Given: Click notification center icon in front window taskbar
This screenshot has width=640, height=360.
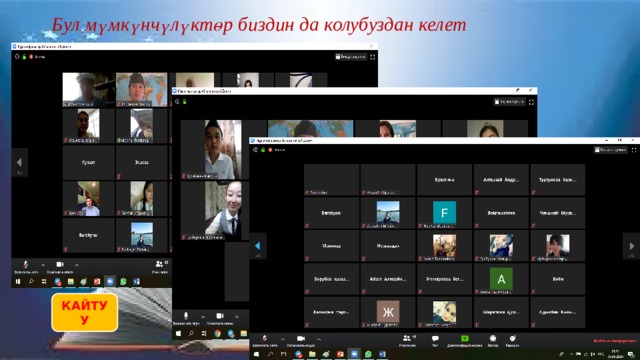Looking at the screenshot, I should (631, 354).
